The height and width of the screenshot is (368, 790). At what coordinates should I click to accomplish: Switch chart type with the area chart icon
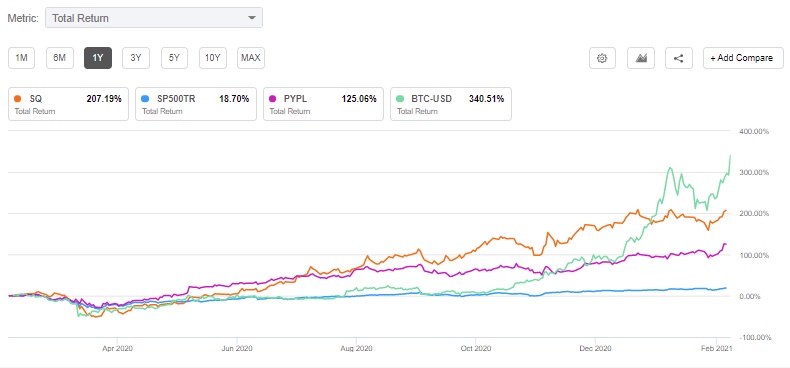pos(641,58)
